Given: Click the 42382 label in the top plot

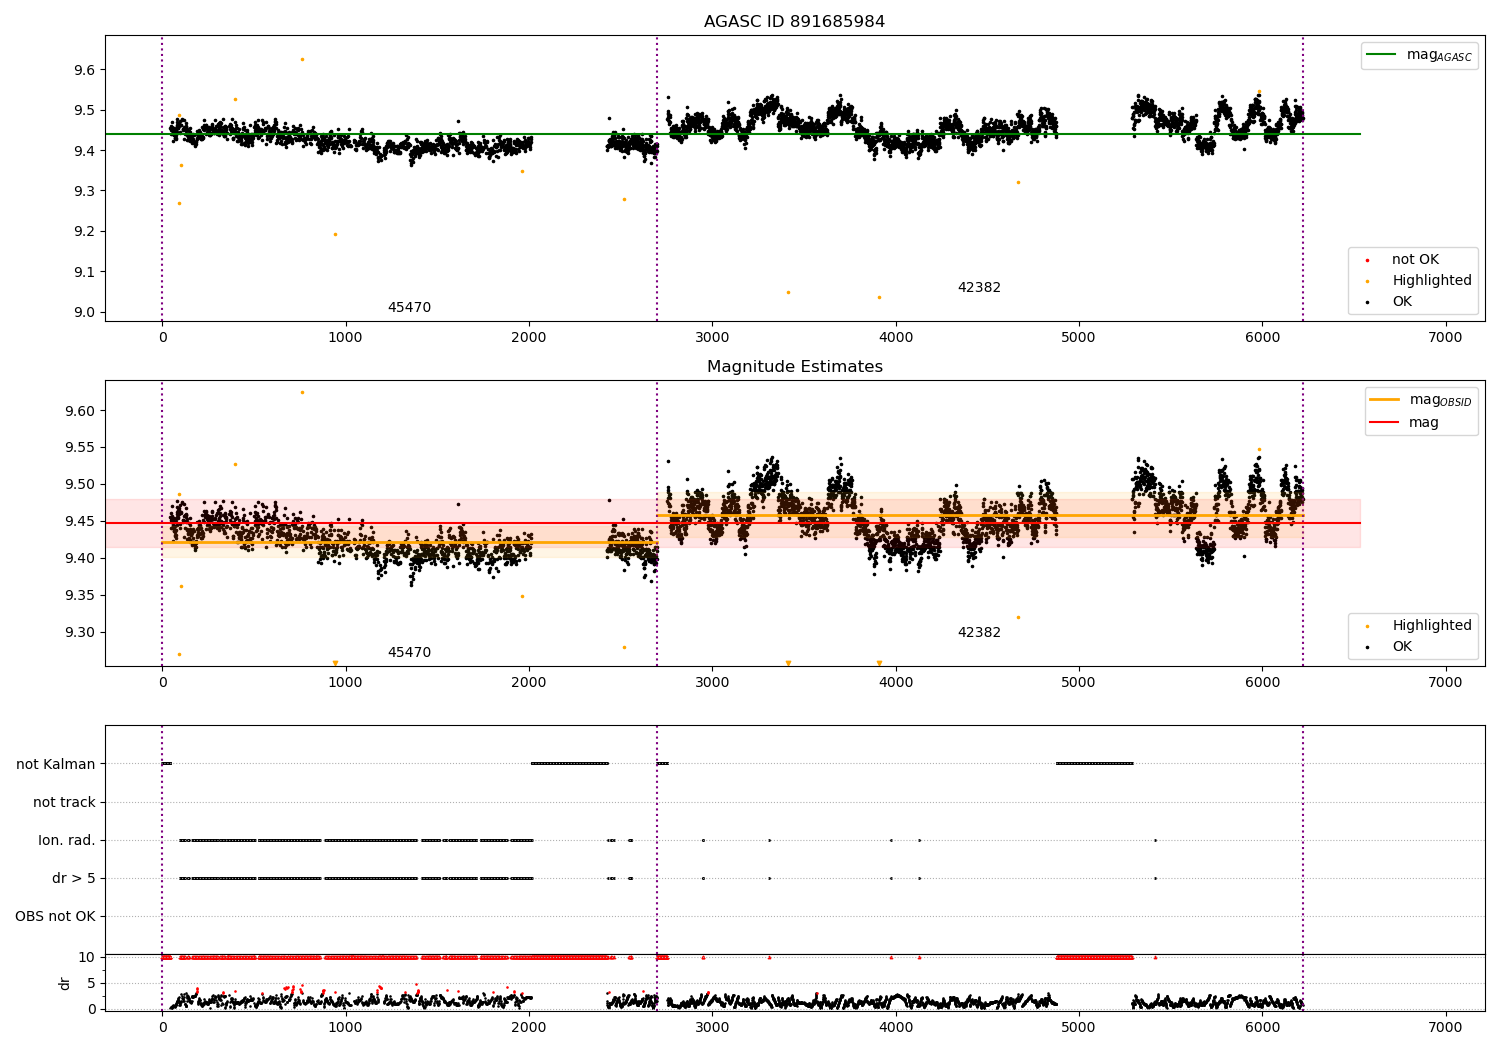Looking at the screenshot, I should (979, 288).
